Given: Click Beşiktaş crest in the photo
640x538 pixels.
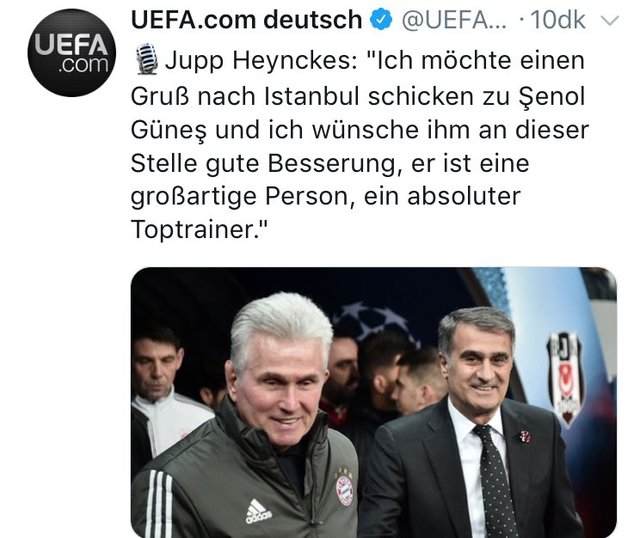Looking at the screenshot, I should [565, 378].
